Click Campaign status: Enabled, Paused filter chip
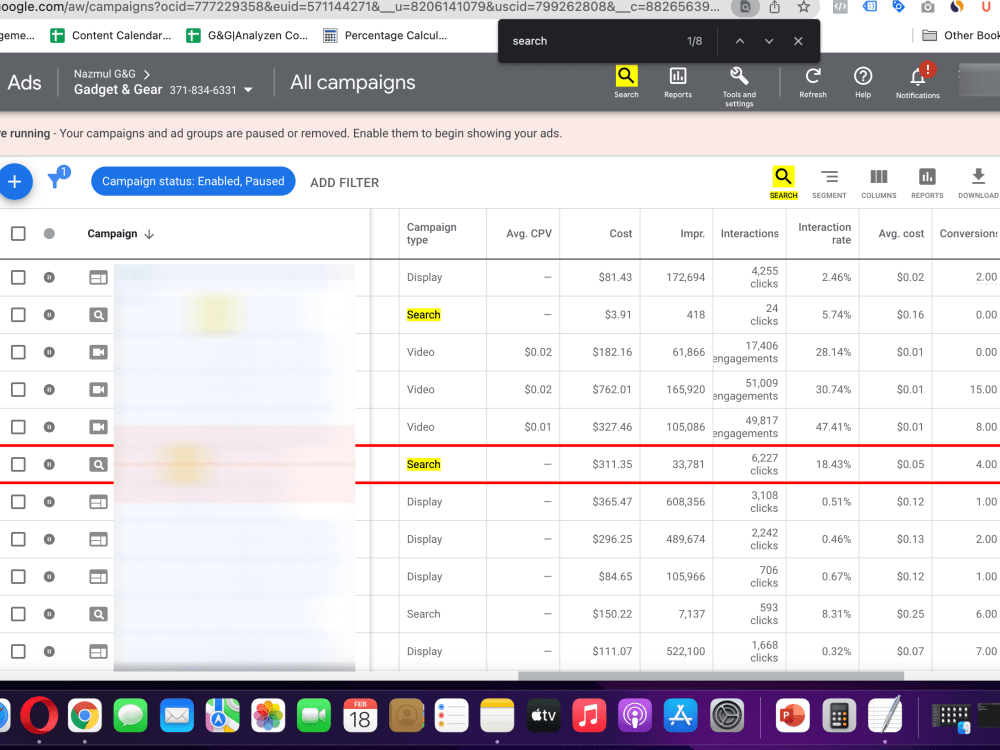This screenshot has width=1000, height=750. [193, 181]
